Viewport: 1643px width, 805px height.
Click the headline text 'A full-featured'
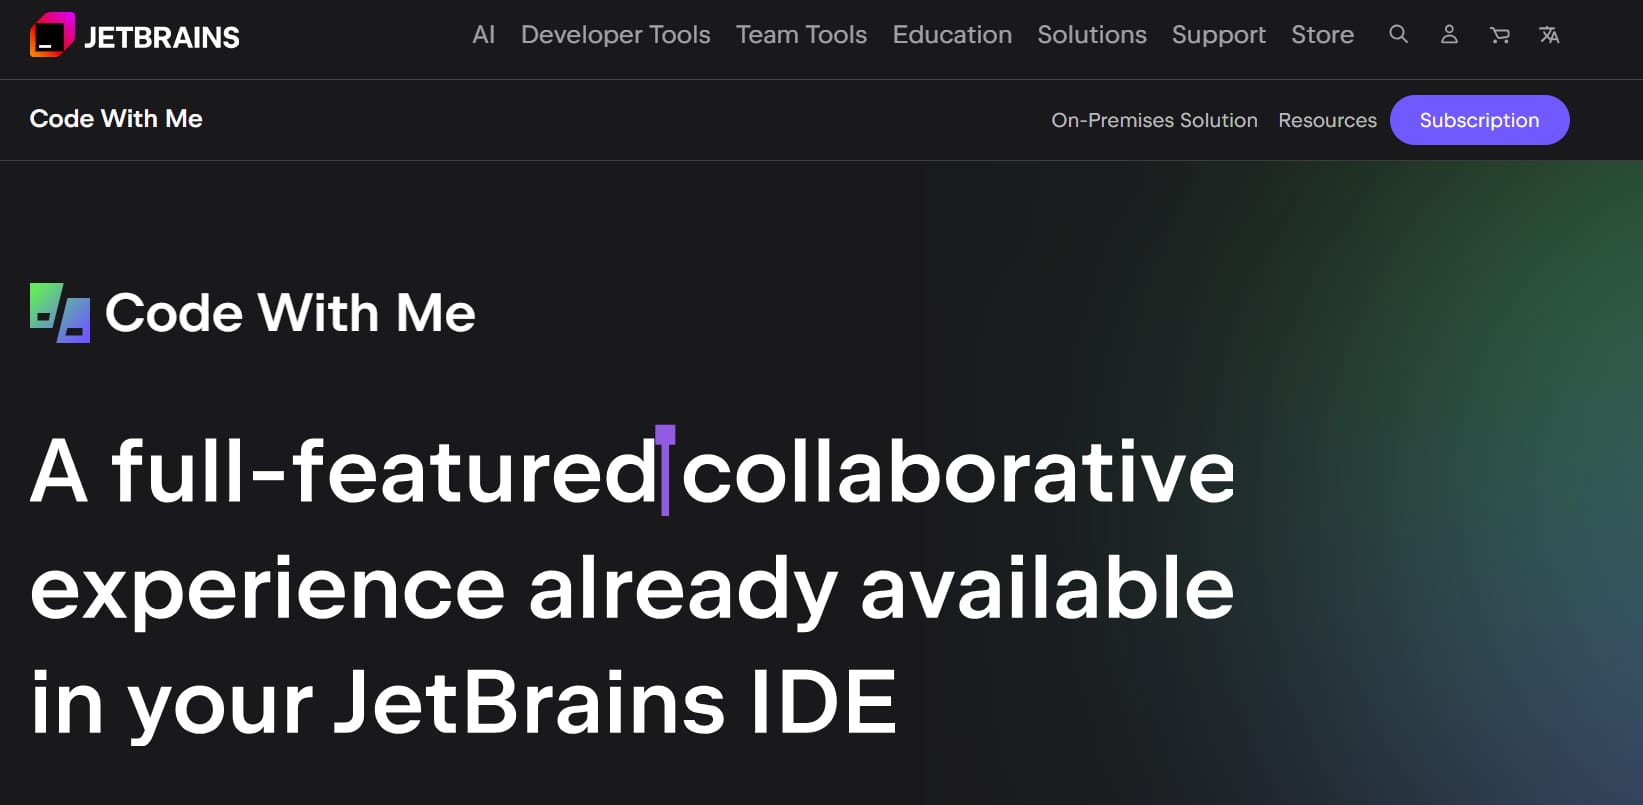pyautogui.click(x=344, y=471)
